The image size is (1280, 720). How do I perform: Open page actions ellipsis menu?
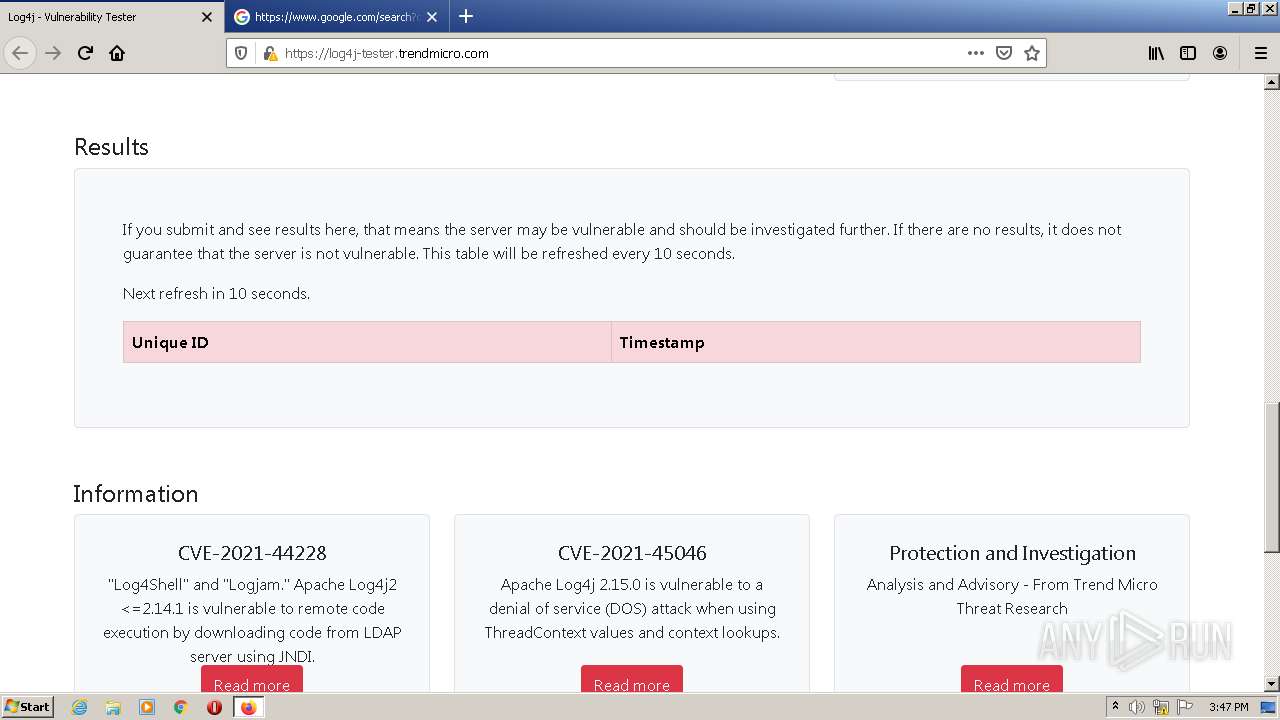click(x=976, y=53)
